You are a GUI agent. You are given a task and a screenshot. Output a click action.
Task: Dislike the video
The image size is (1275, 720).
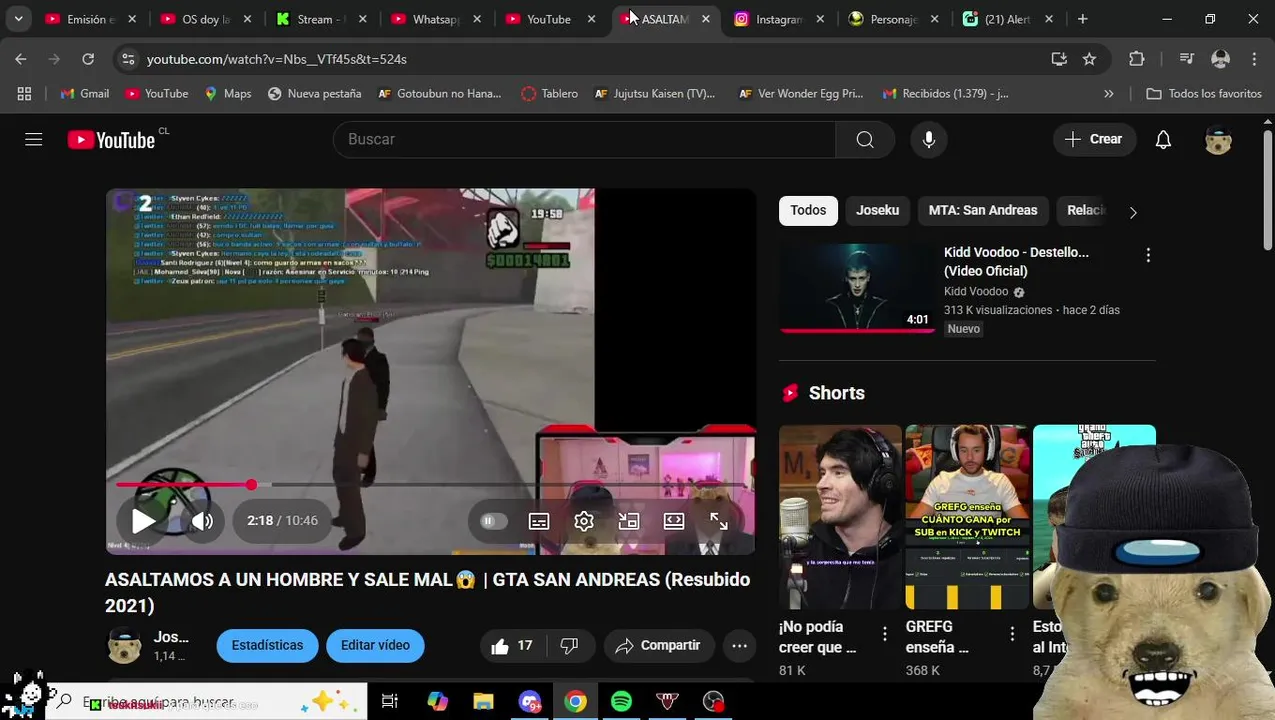569,646
